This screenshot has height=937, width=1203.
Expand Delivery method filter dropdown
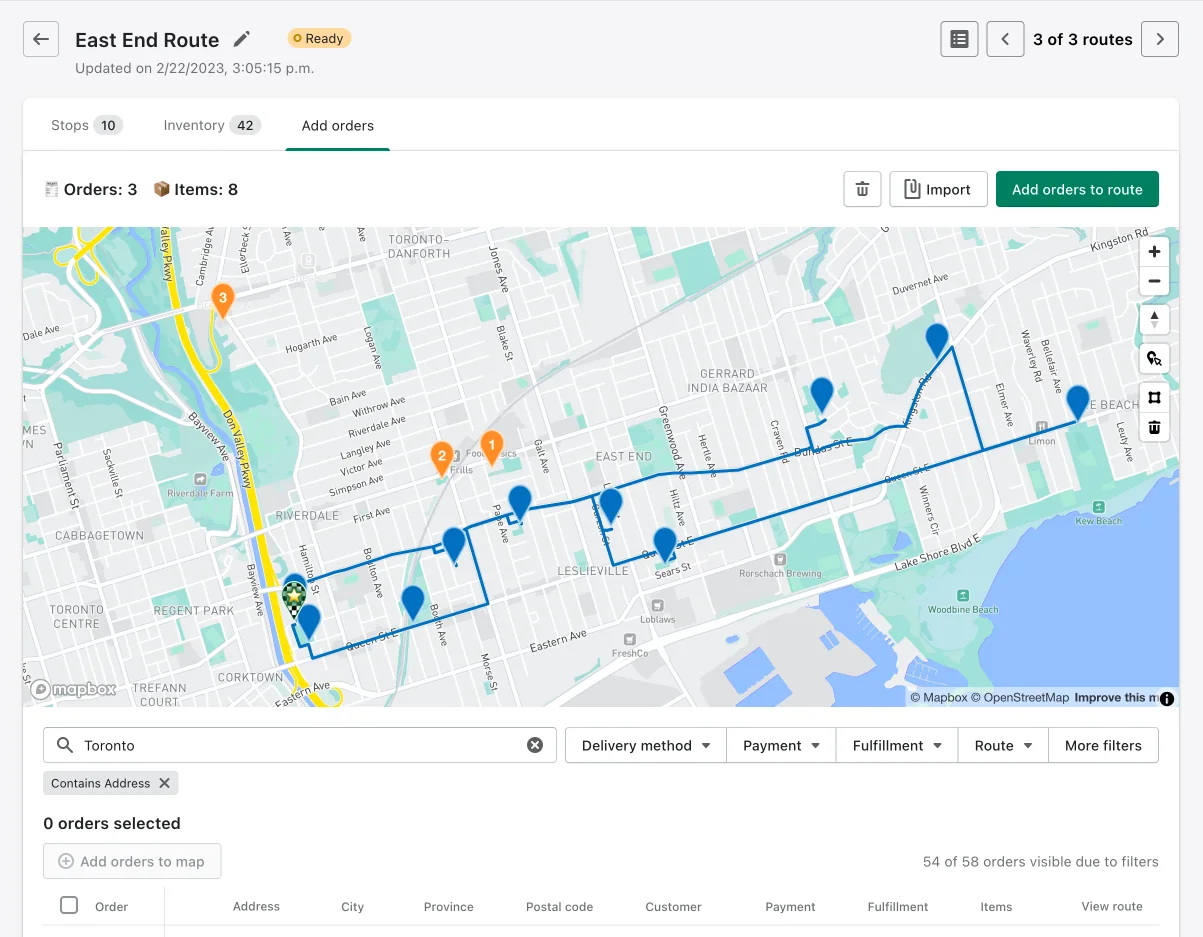pyautogui.click(x=646, y=745)
